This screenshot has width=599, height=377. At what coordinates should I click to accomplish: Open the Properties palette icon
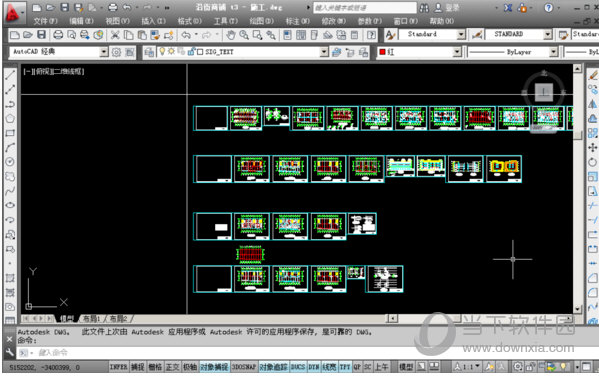[287, 35]
